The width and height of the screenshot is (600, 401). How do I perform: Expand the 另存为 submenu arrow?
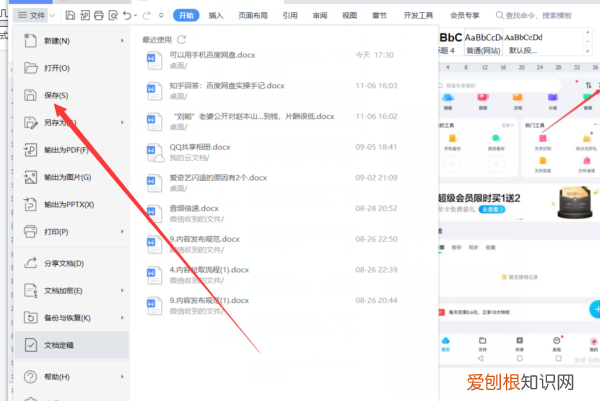point(122,122)
